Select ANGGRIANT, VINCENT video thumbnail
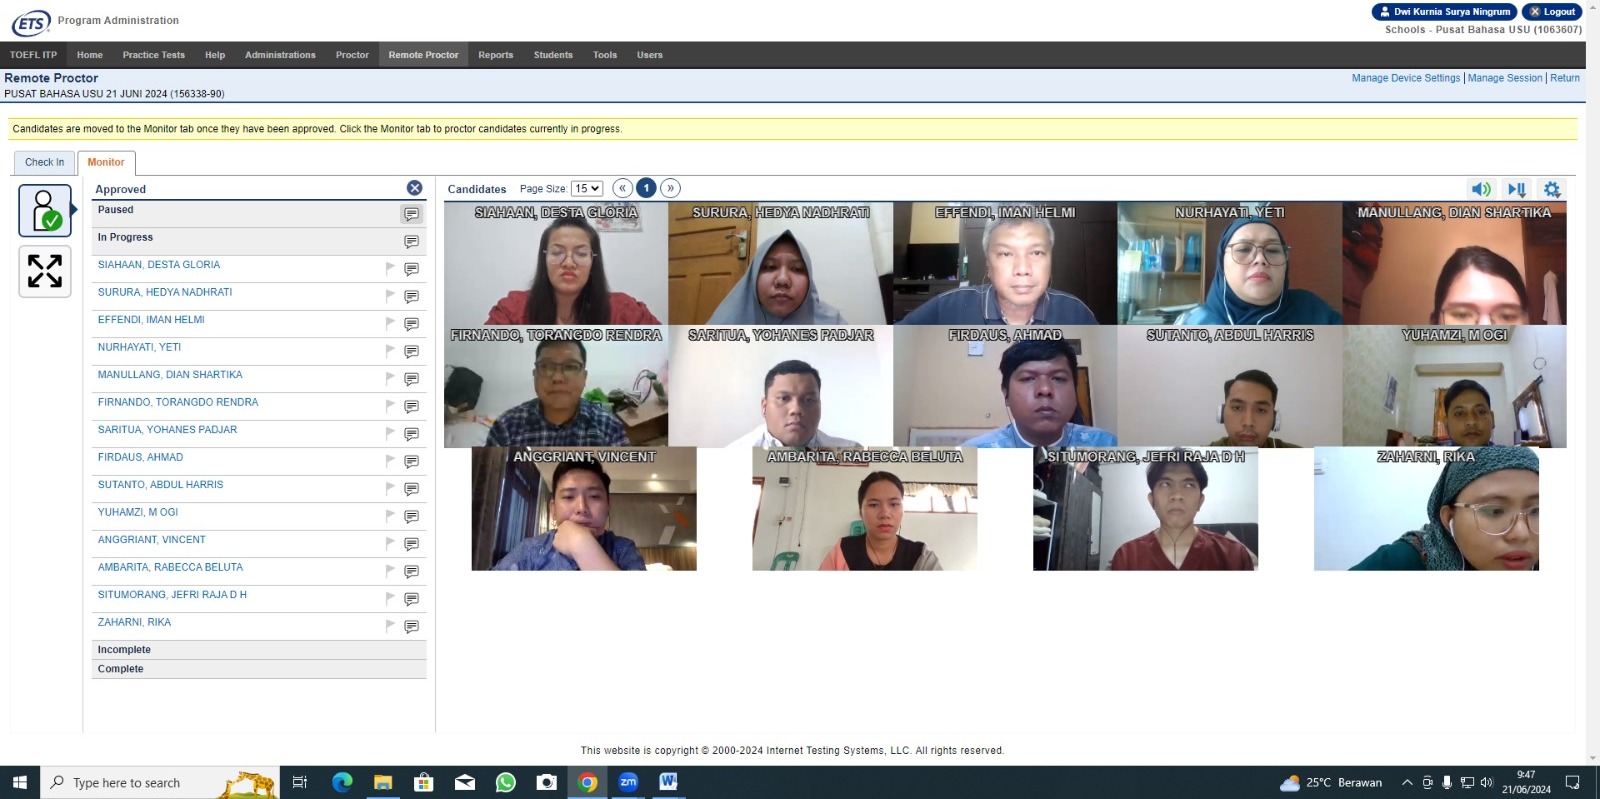Screen dimensions: 1600x799 (x=584, y=509)
